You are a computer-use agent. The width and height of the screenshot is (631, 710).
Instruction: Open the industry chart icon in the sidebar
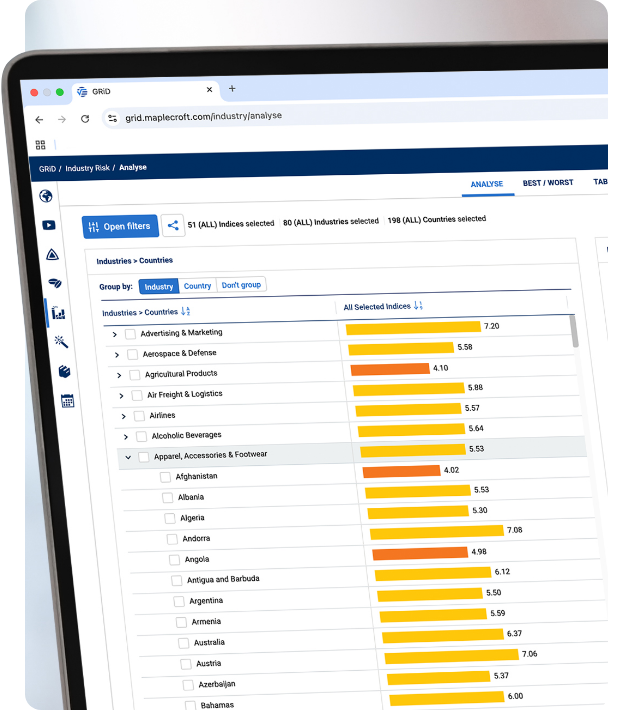pyautogui.click(x=58, y=313)
